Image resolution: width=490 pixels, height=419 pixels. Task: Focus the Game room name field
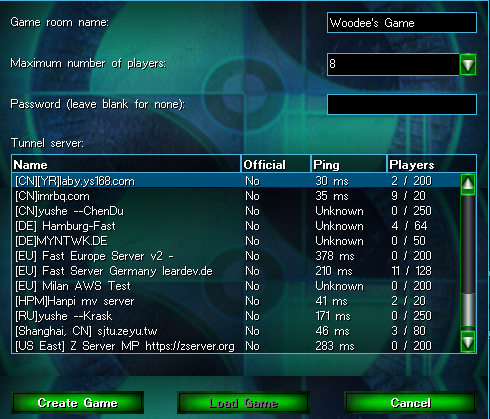point(402,23)
